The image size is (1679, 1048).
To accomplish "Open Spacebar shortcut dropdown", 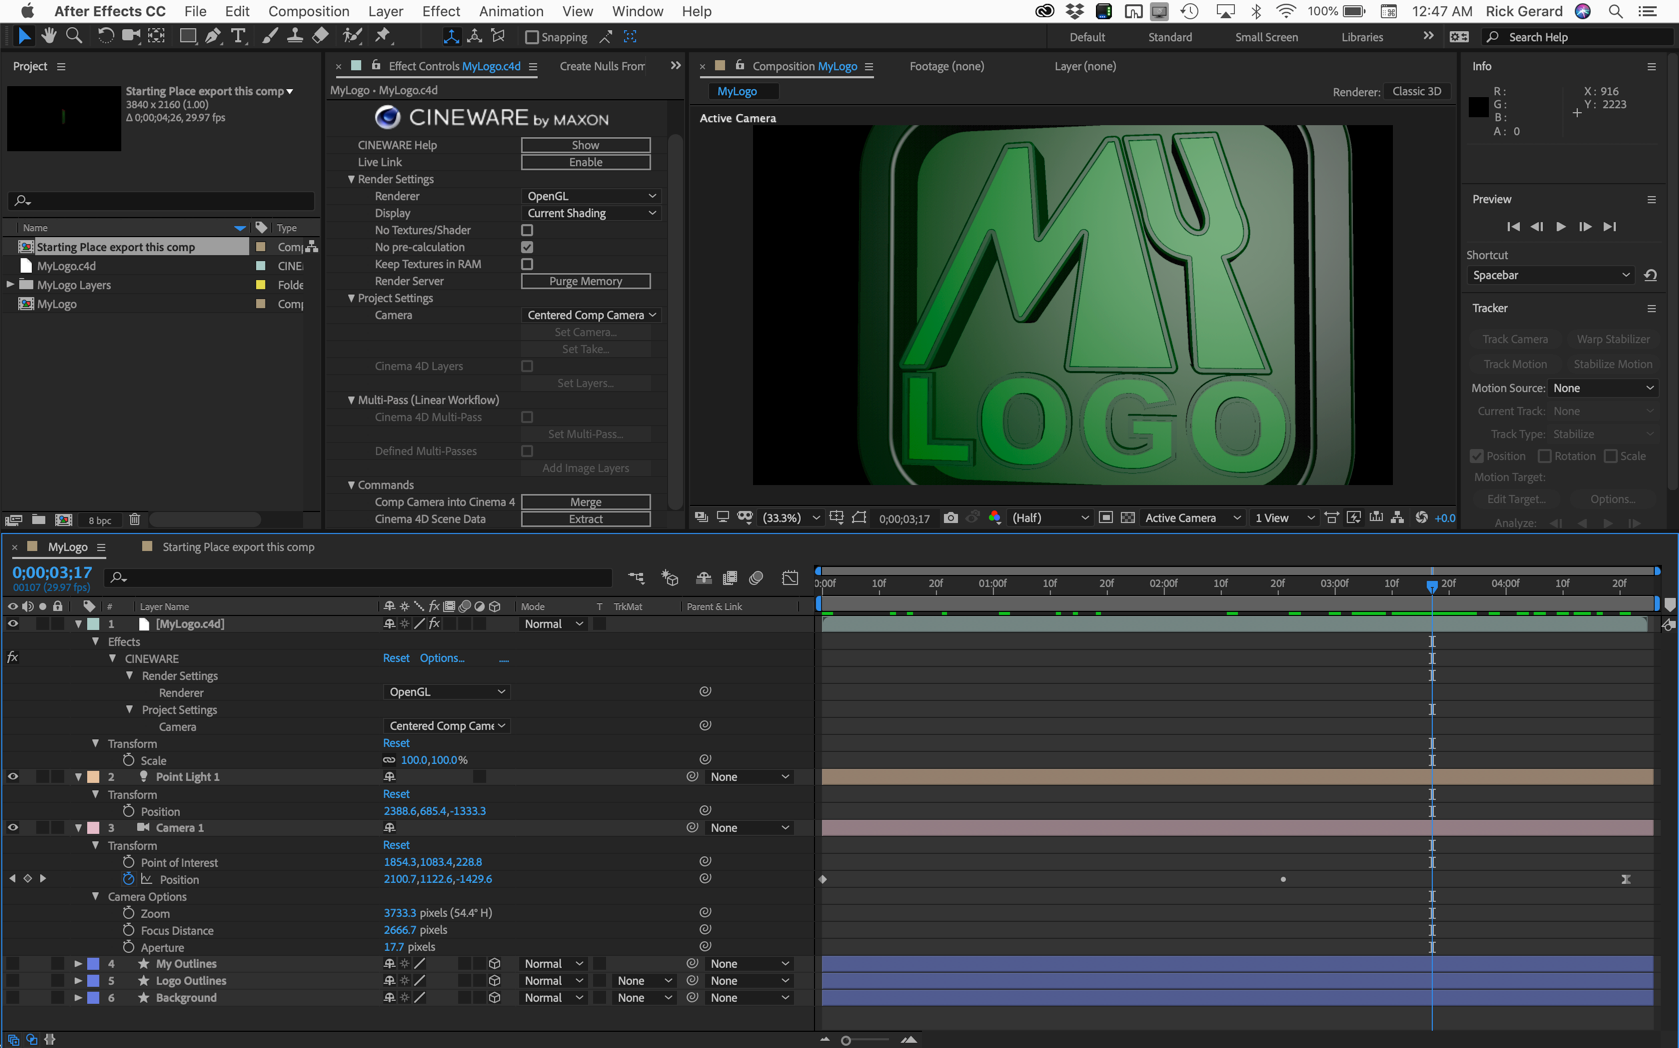I will coord(1551,275).
